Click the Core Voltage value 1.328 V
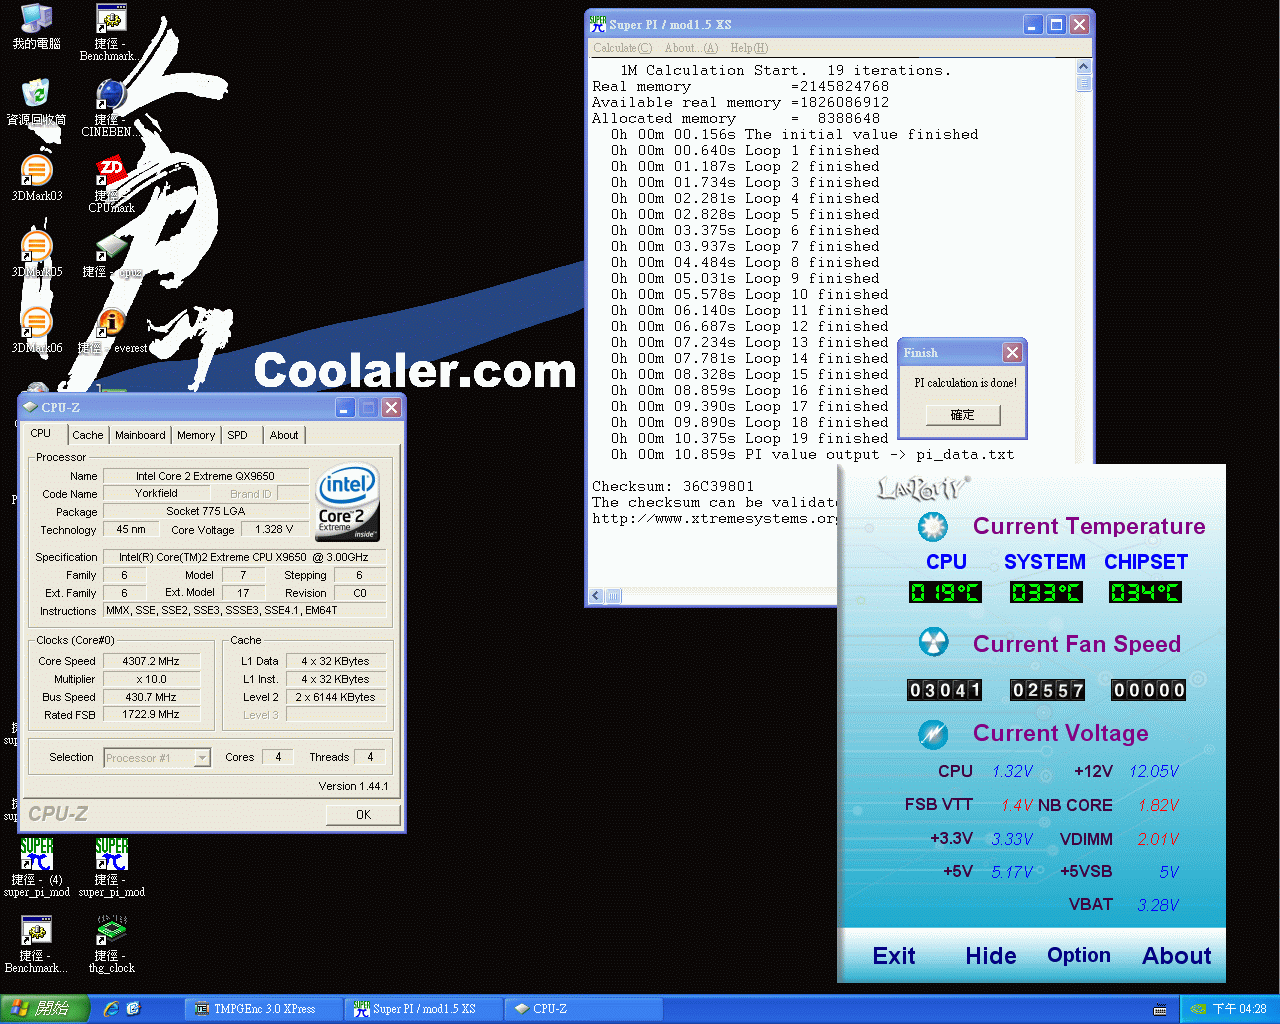1280x1024 pixels. [275, 530]
